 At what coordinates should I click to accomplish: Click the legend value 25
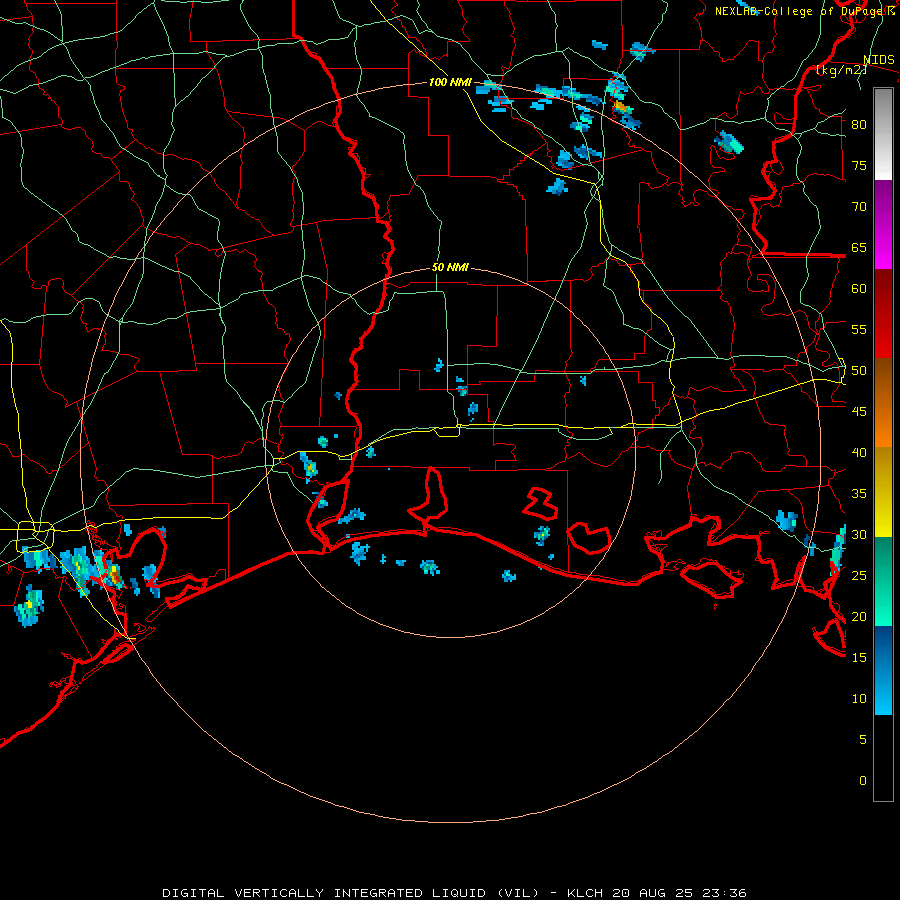tap(859, 576)
